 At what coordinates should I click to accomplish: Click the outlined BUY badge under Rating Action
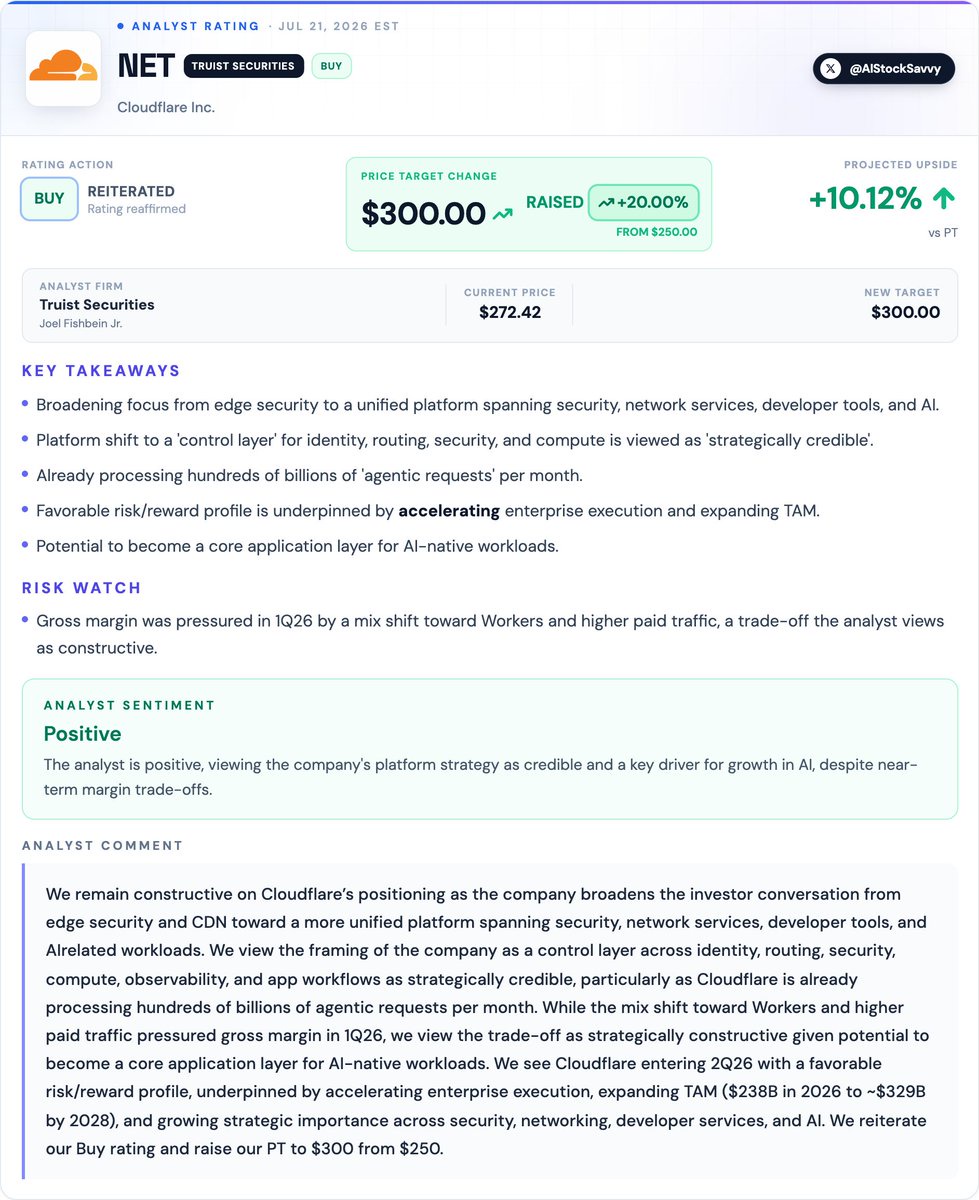tap(49, 198)
